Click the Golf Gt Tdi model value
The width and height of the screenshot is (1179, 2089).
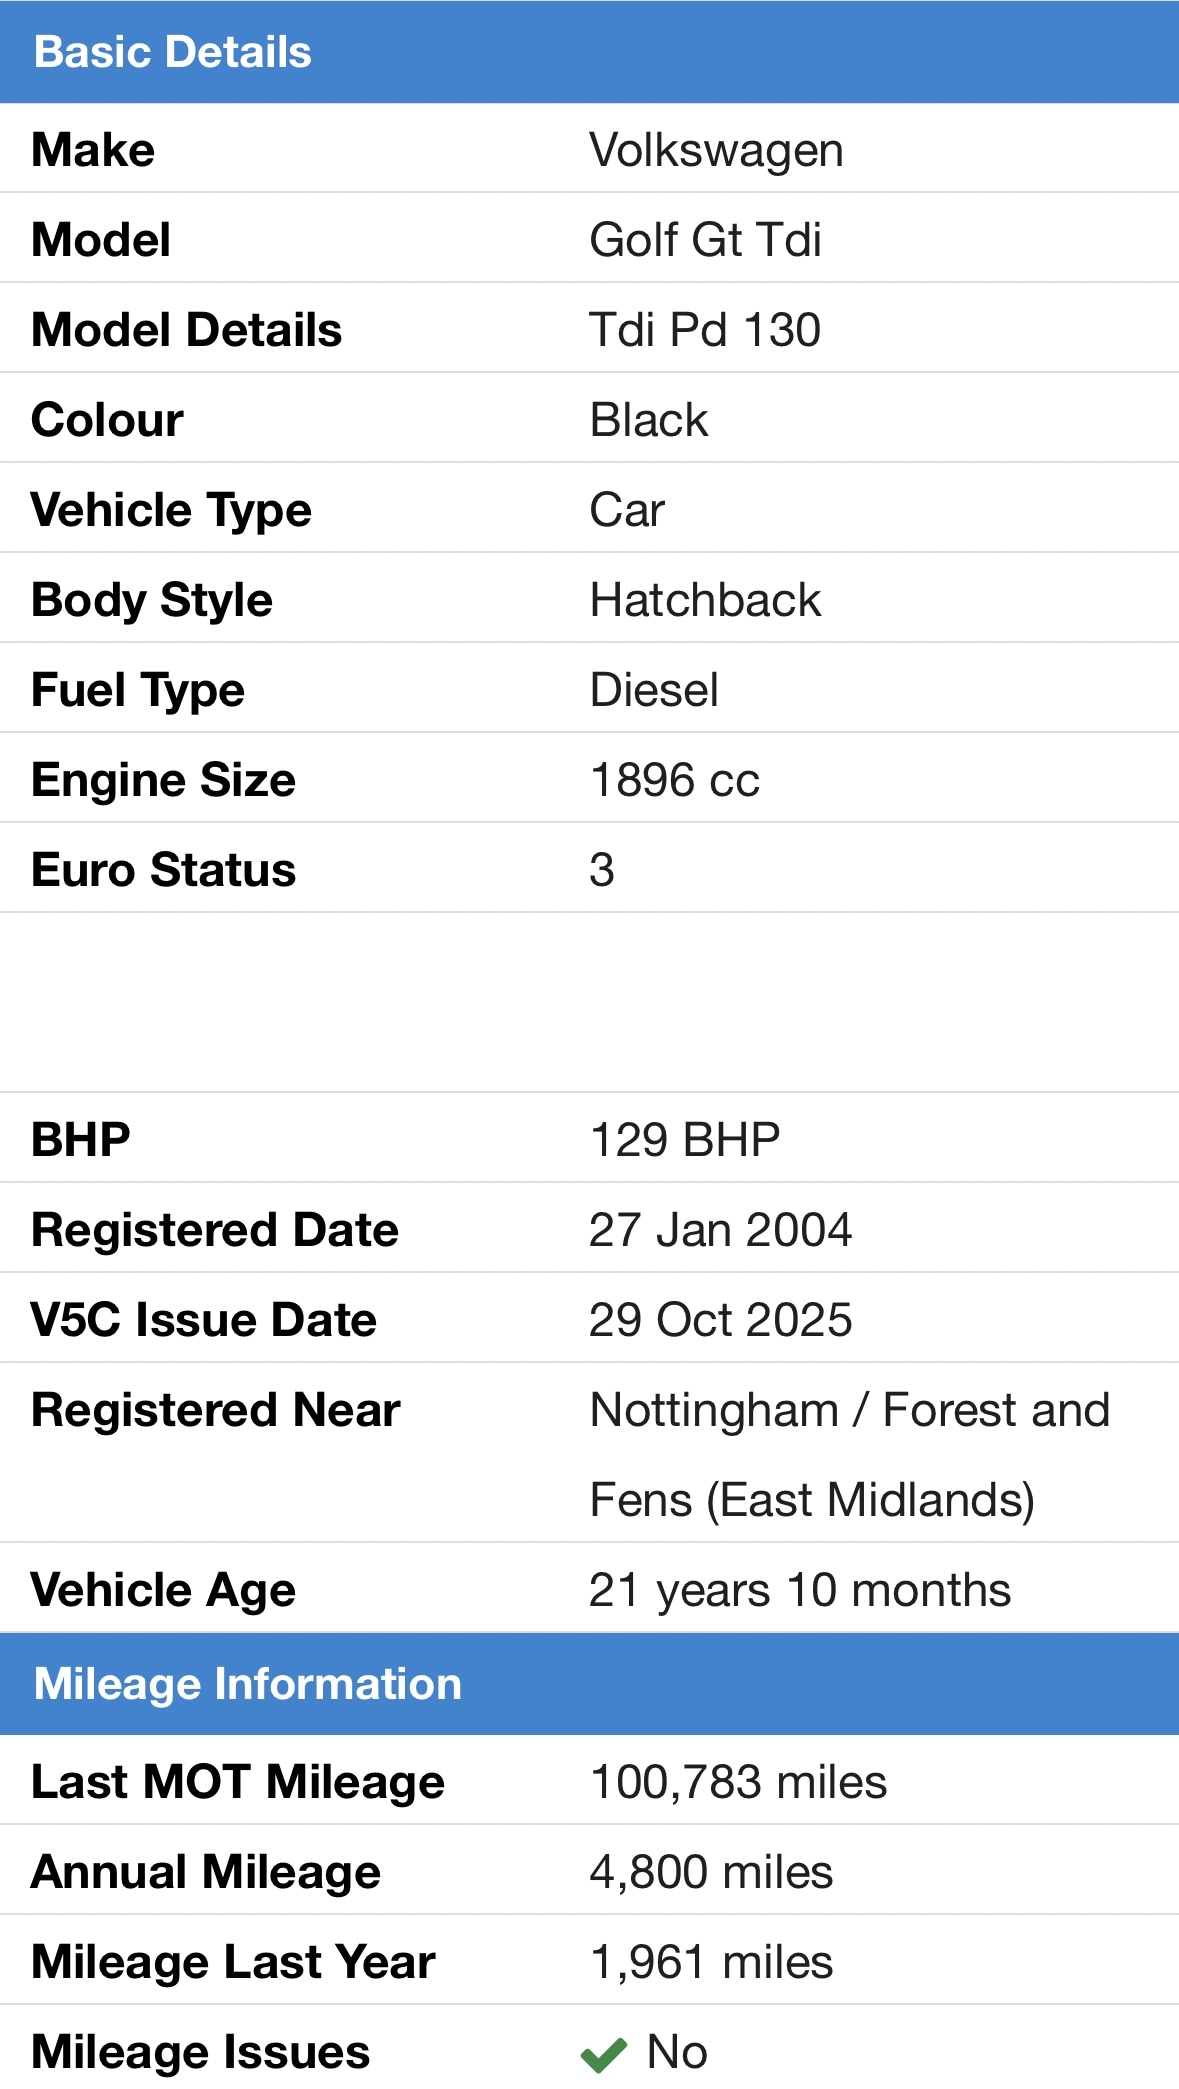point(705,240)
